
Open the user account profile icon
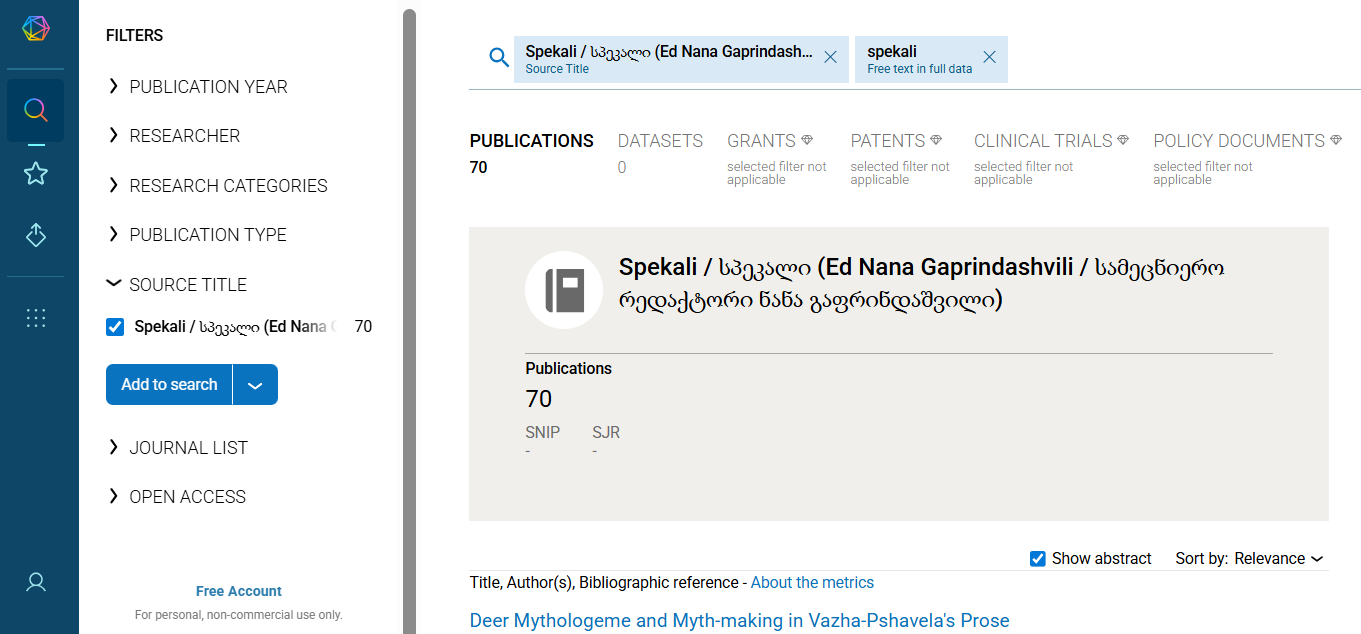[x=36, y=582]
